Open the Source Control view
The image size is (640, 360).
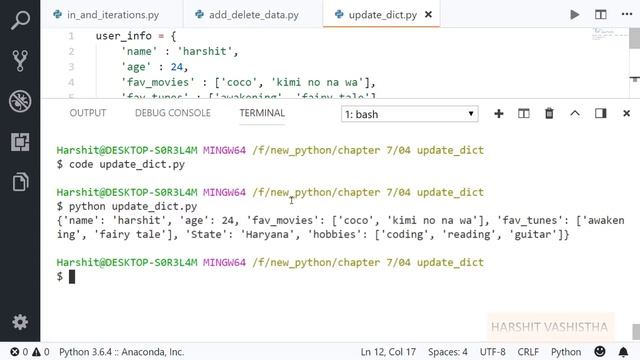pyautogui.click(x=20, y=60)
